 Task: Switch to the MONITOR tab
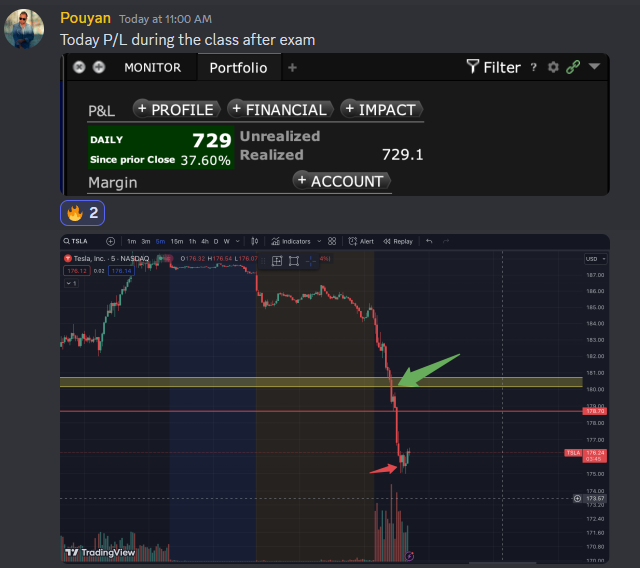[x=152, y=67]
